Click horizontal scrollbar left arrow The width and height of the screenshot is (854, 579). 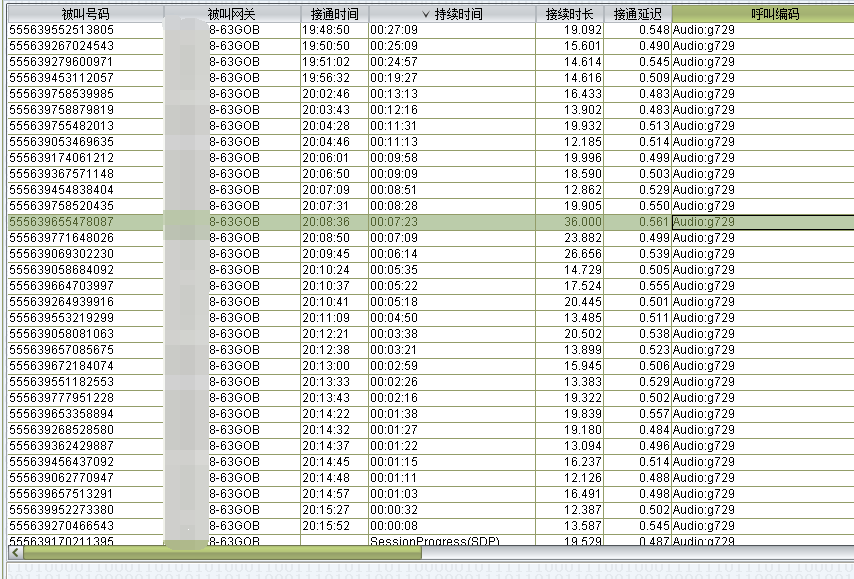pyautogui.click(x=15, y=553)
